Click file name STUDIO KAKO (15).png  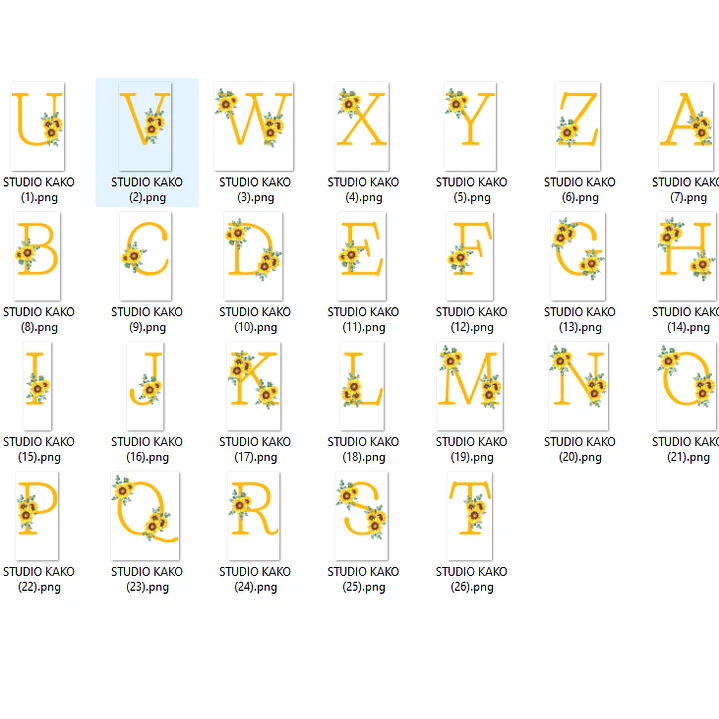[39, 449]
